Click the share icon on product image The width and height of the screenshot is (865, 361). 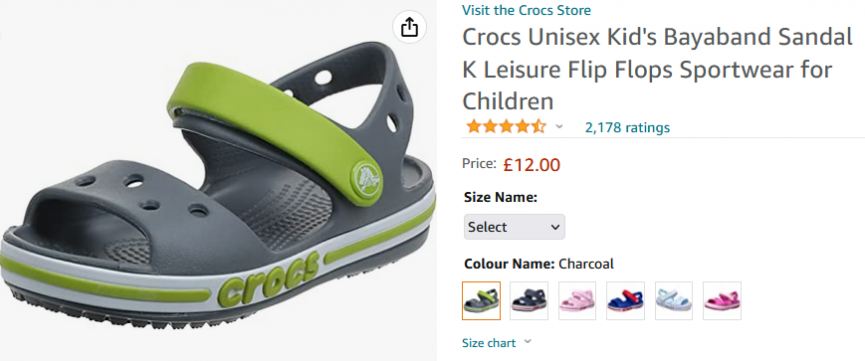point(409,27)
